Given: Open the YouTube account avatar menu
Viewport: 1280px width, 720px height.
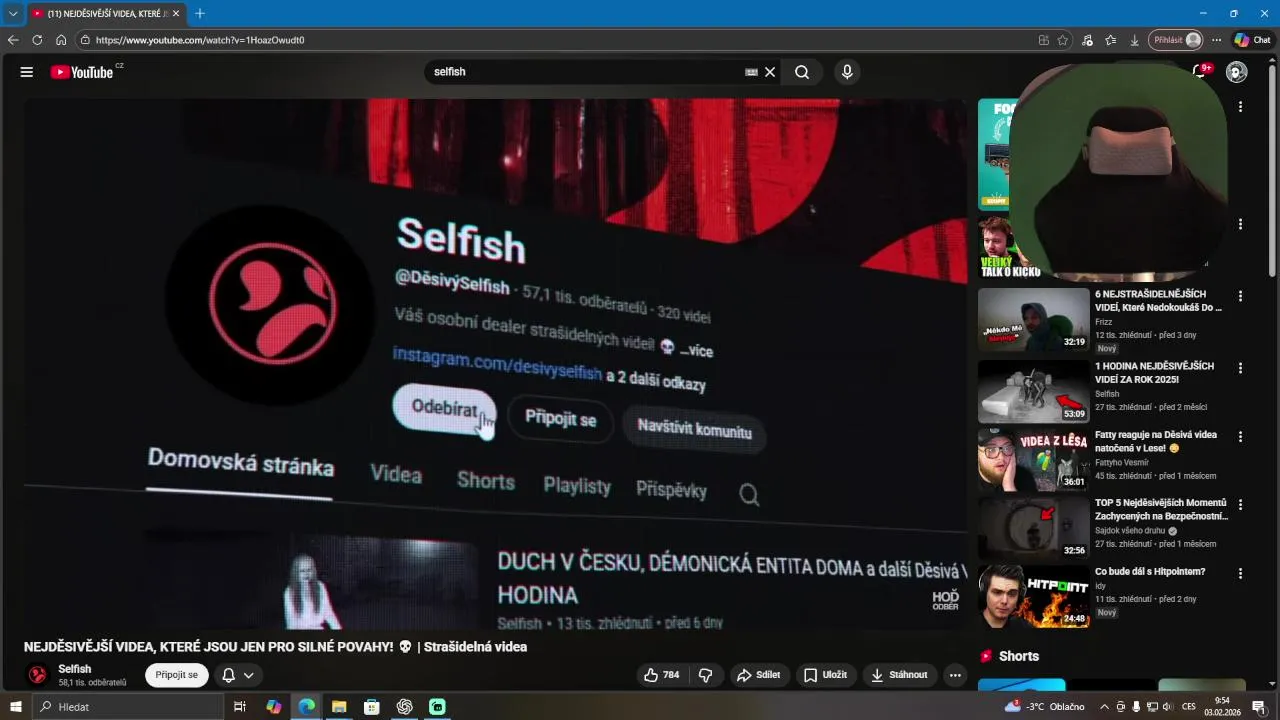Looking at the screenshot, I should (x=1237, y=72).
